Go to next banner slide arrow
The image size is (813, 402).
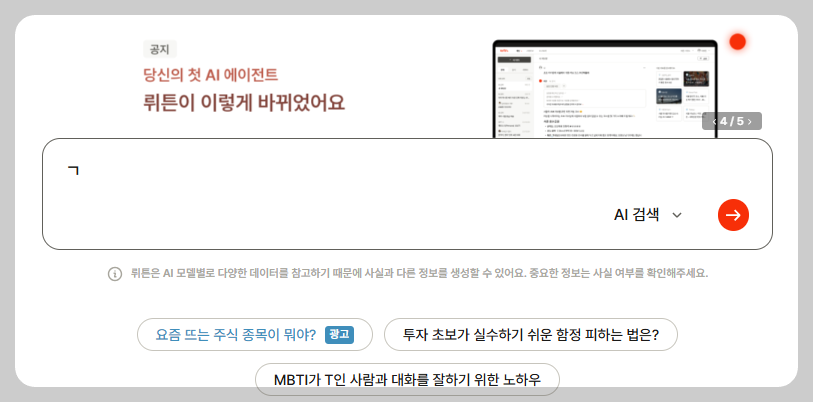(x=750, y=121)
